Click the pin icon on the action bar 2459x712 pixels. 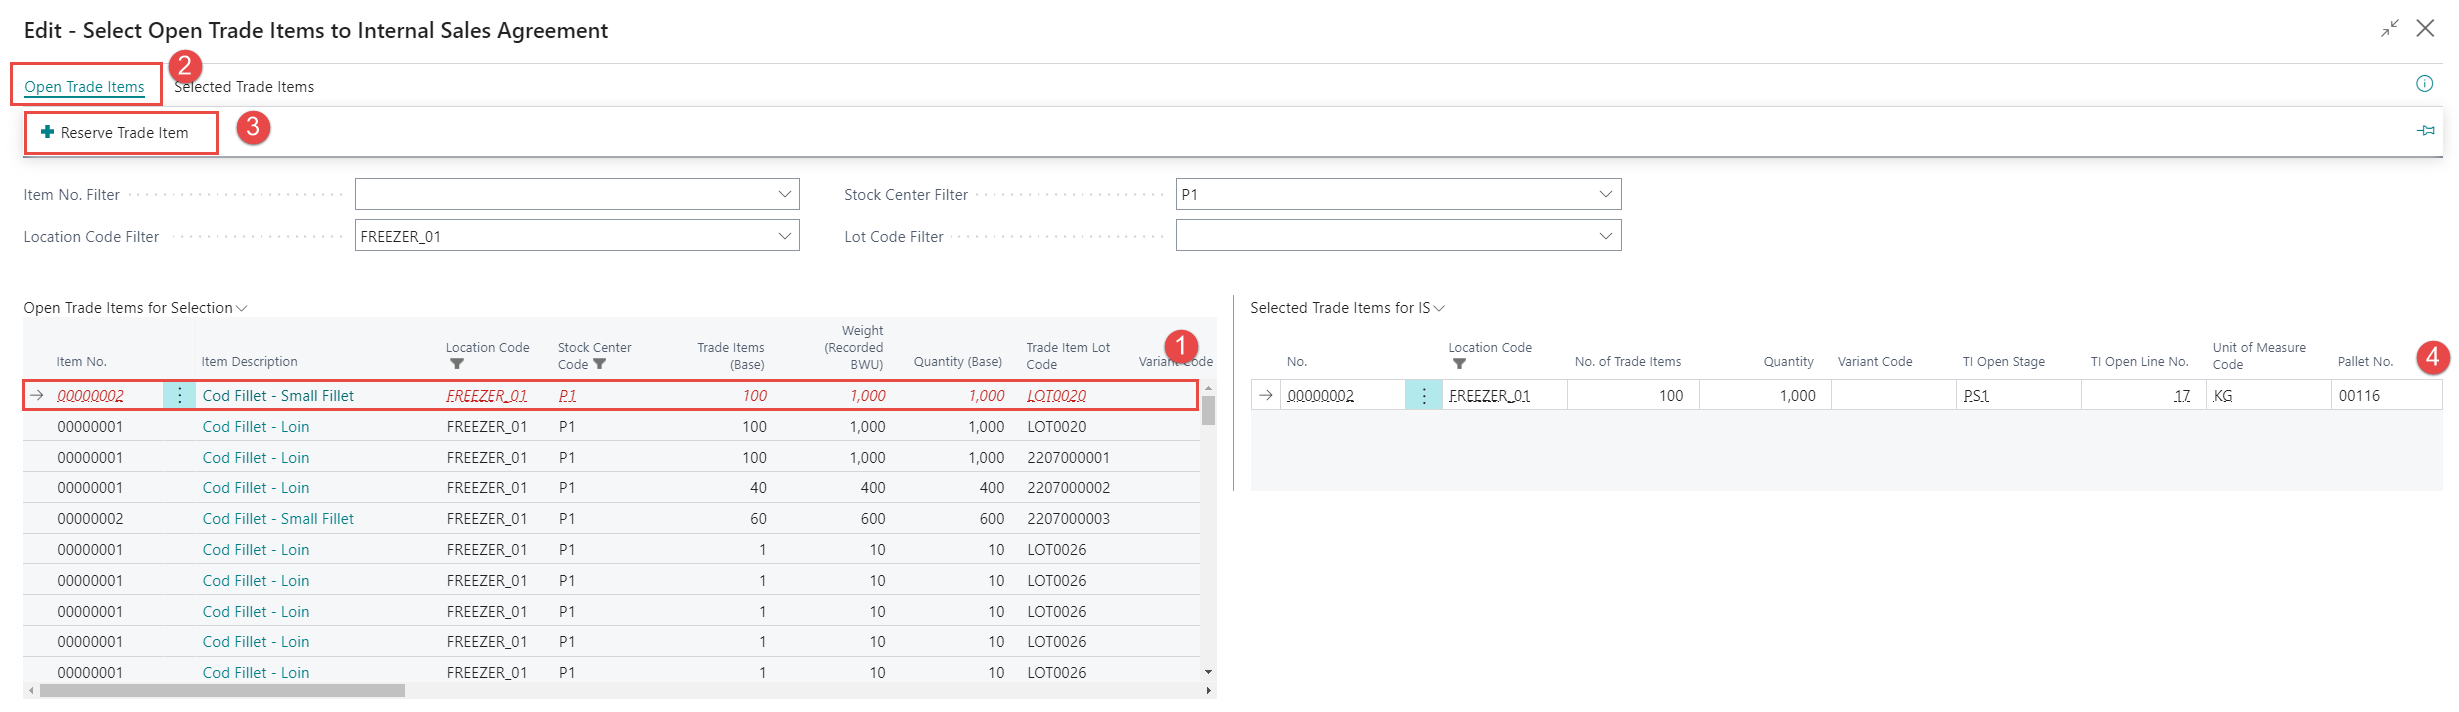coord(2425,131)
